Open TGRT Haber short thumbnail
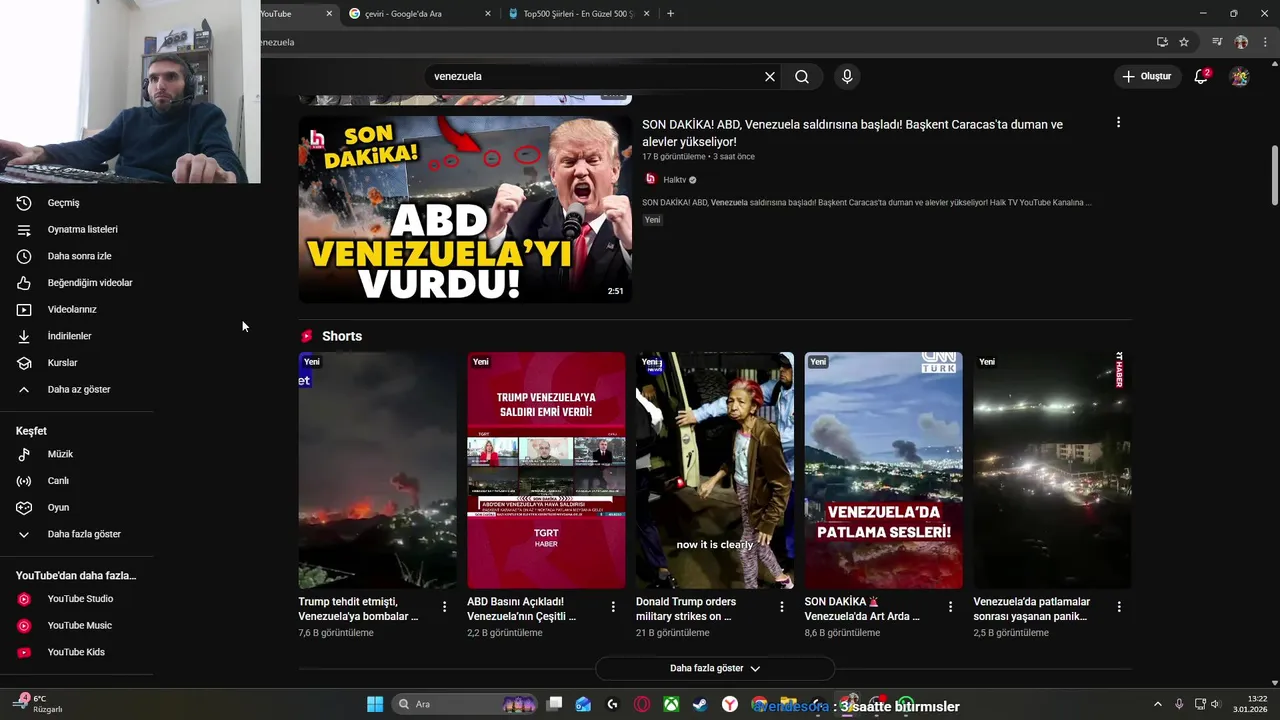This screenshot has width=1280, height=720. point(546,470)
